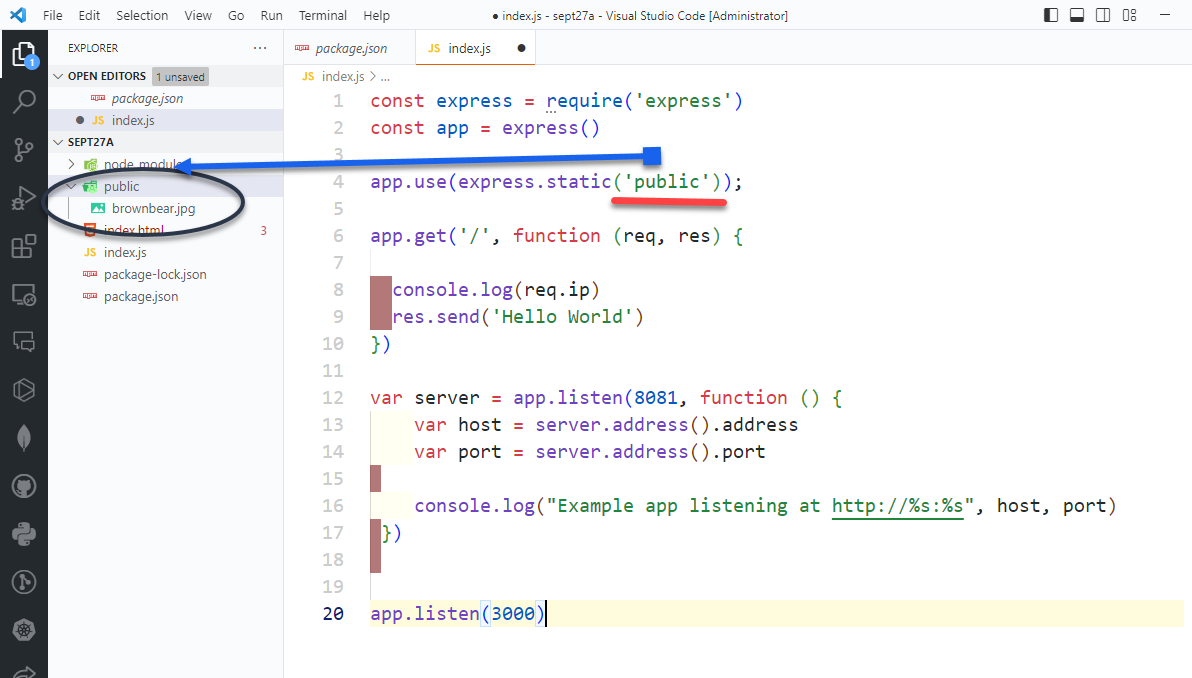Screen dimensions: 1192x678
Task: Click the EXPLORER panel title
Action: tap(93, 48)
